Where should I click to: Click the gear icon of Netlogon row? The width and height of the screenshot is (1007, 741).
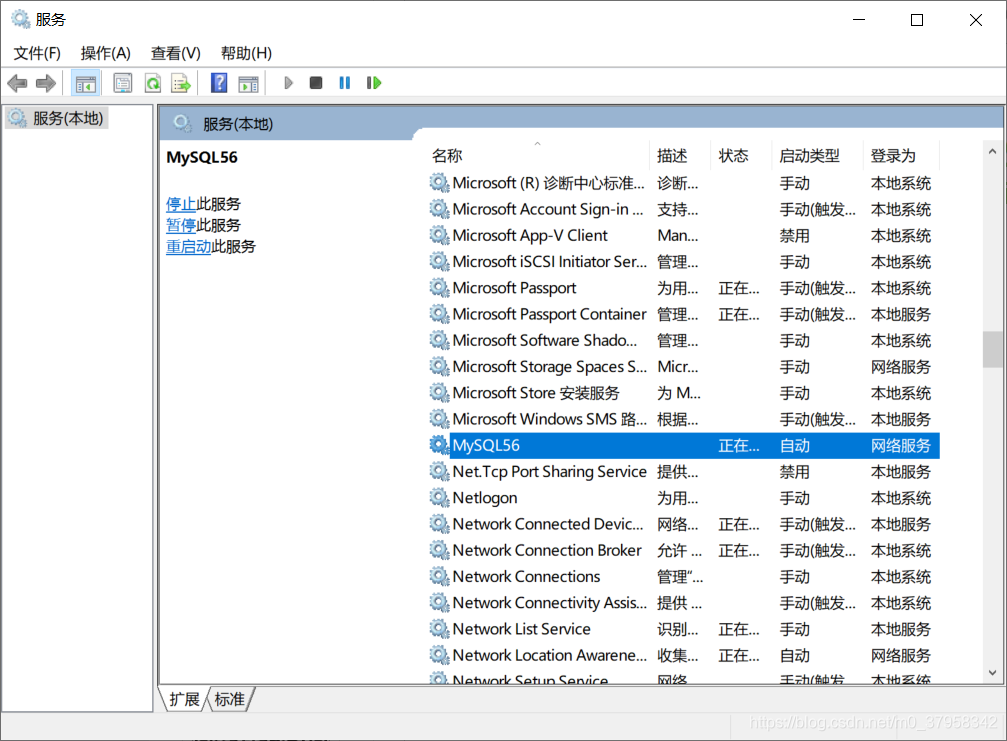tap(439, 498)
